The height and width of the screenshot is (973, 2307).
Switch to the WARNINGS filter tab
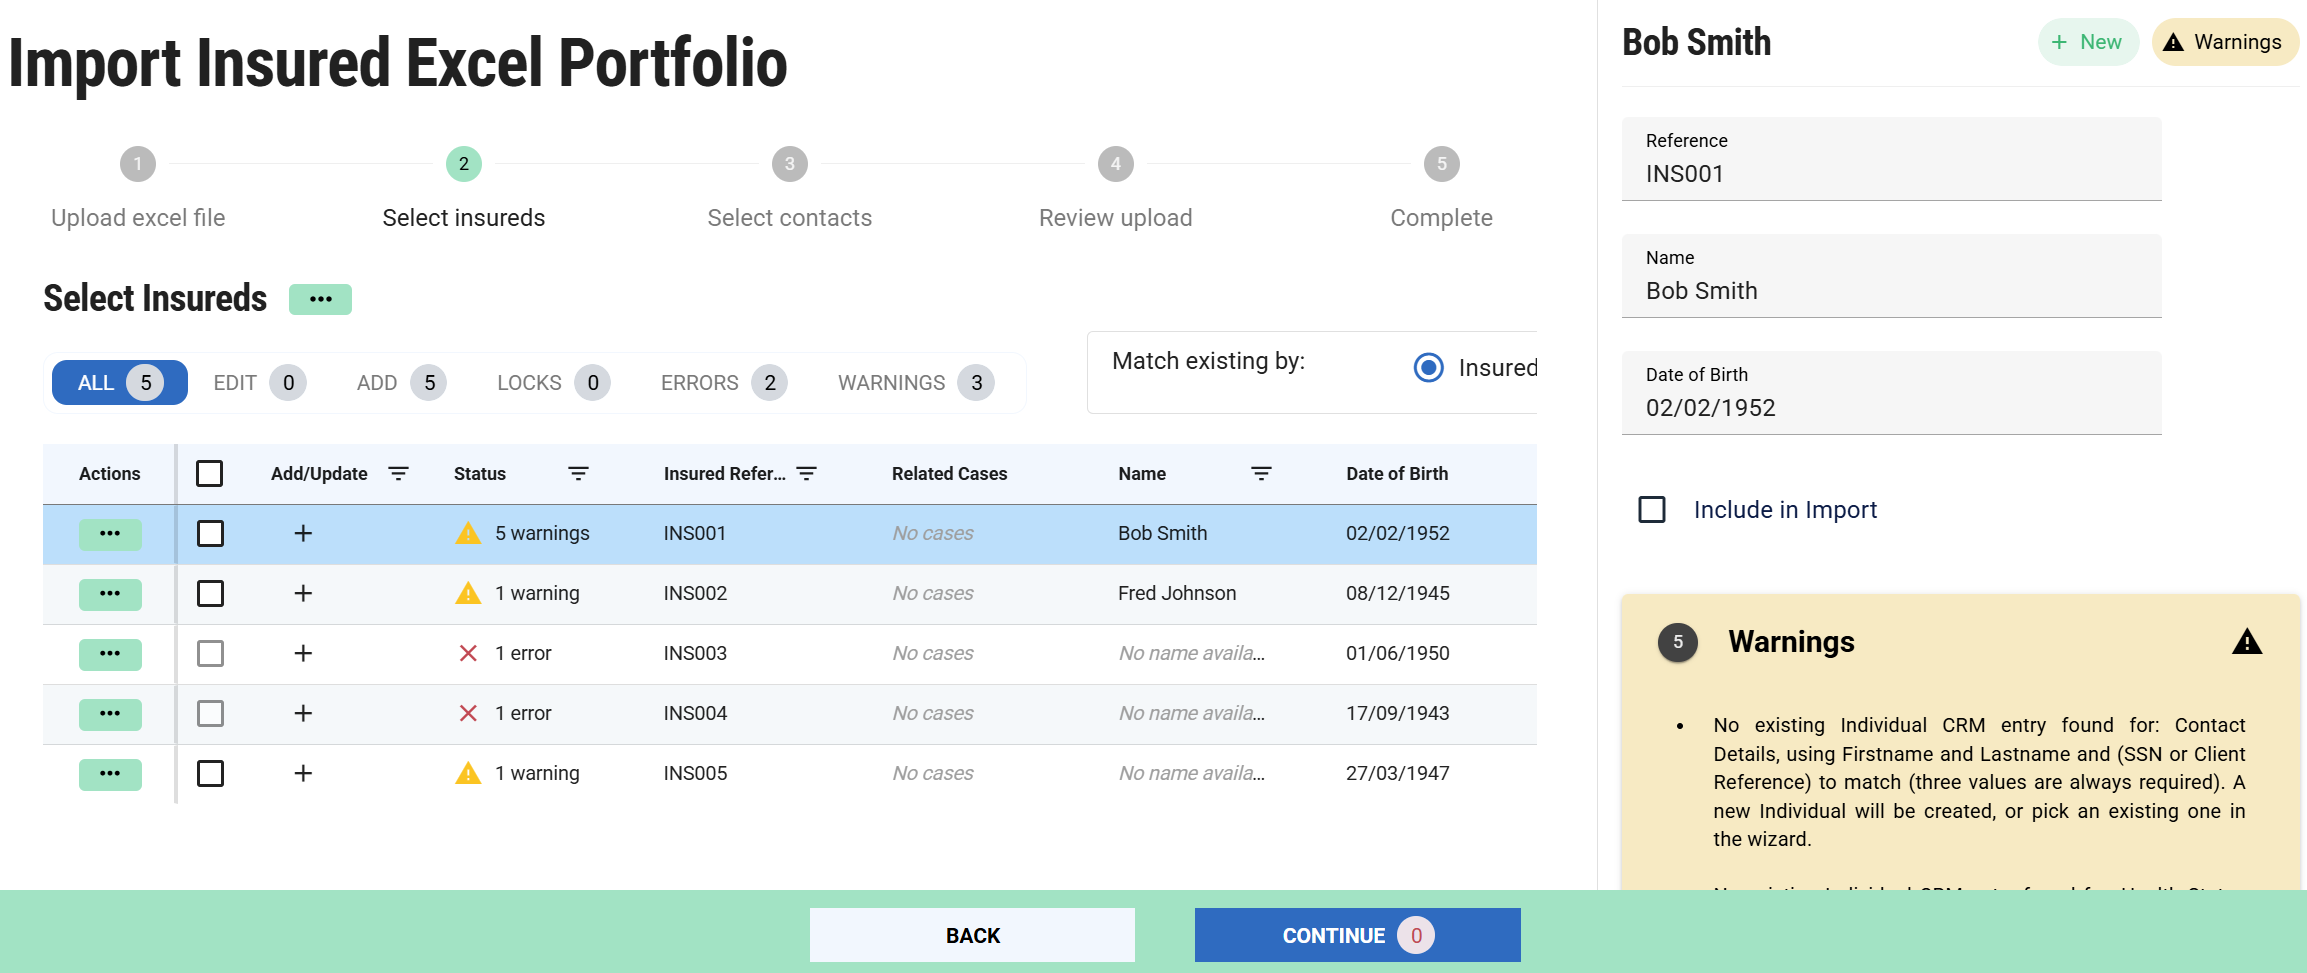point(915,383)
